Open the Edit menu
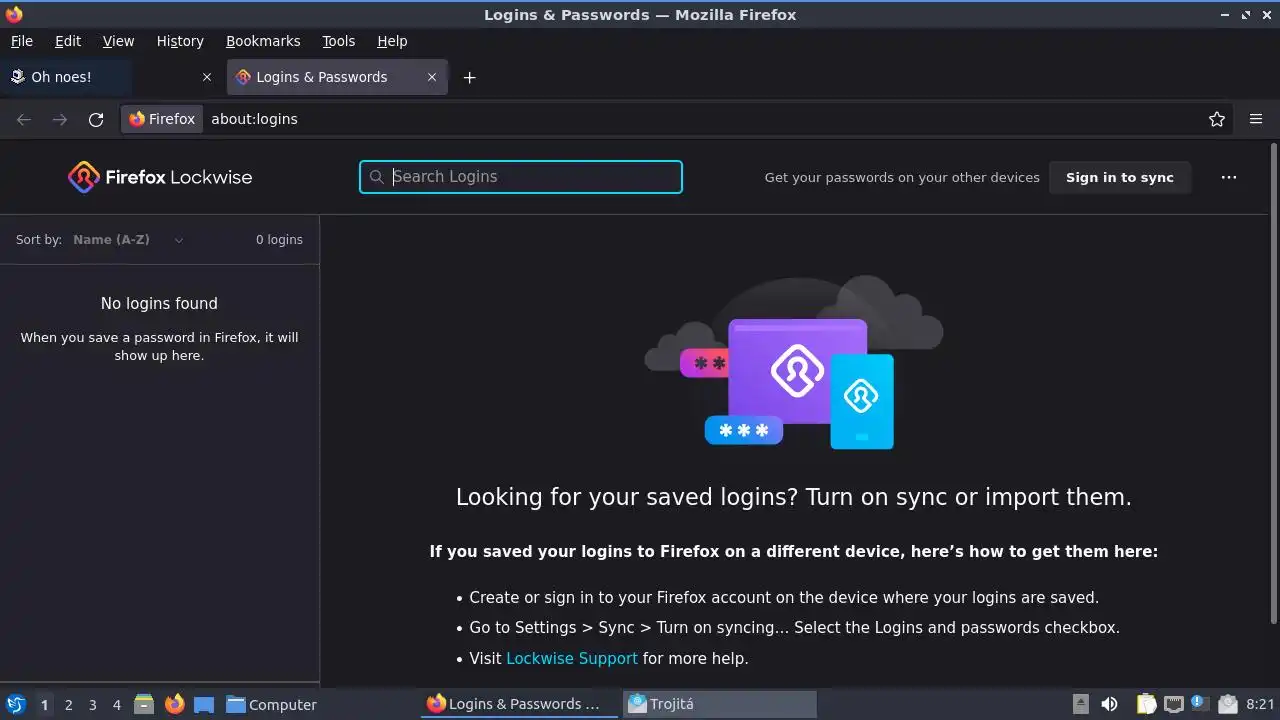 (x=68, y=41)
